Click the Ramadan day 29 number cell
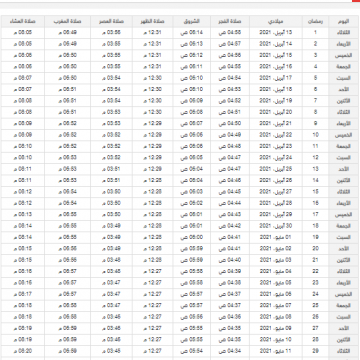This screenshot has height=360, width=360. [x=315, y=351]
